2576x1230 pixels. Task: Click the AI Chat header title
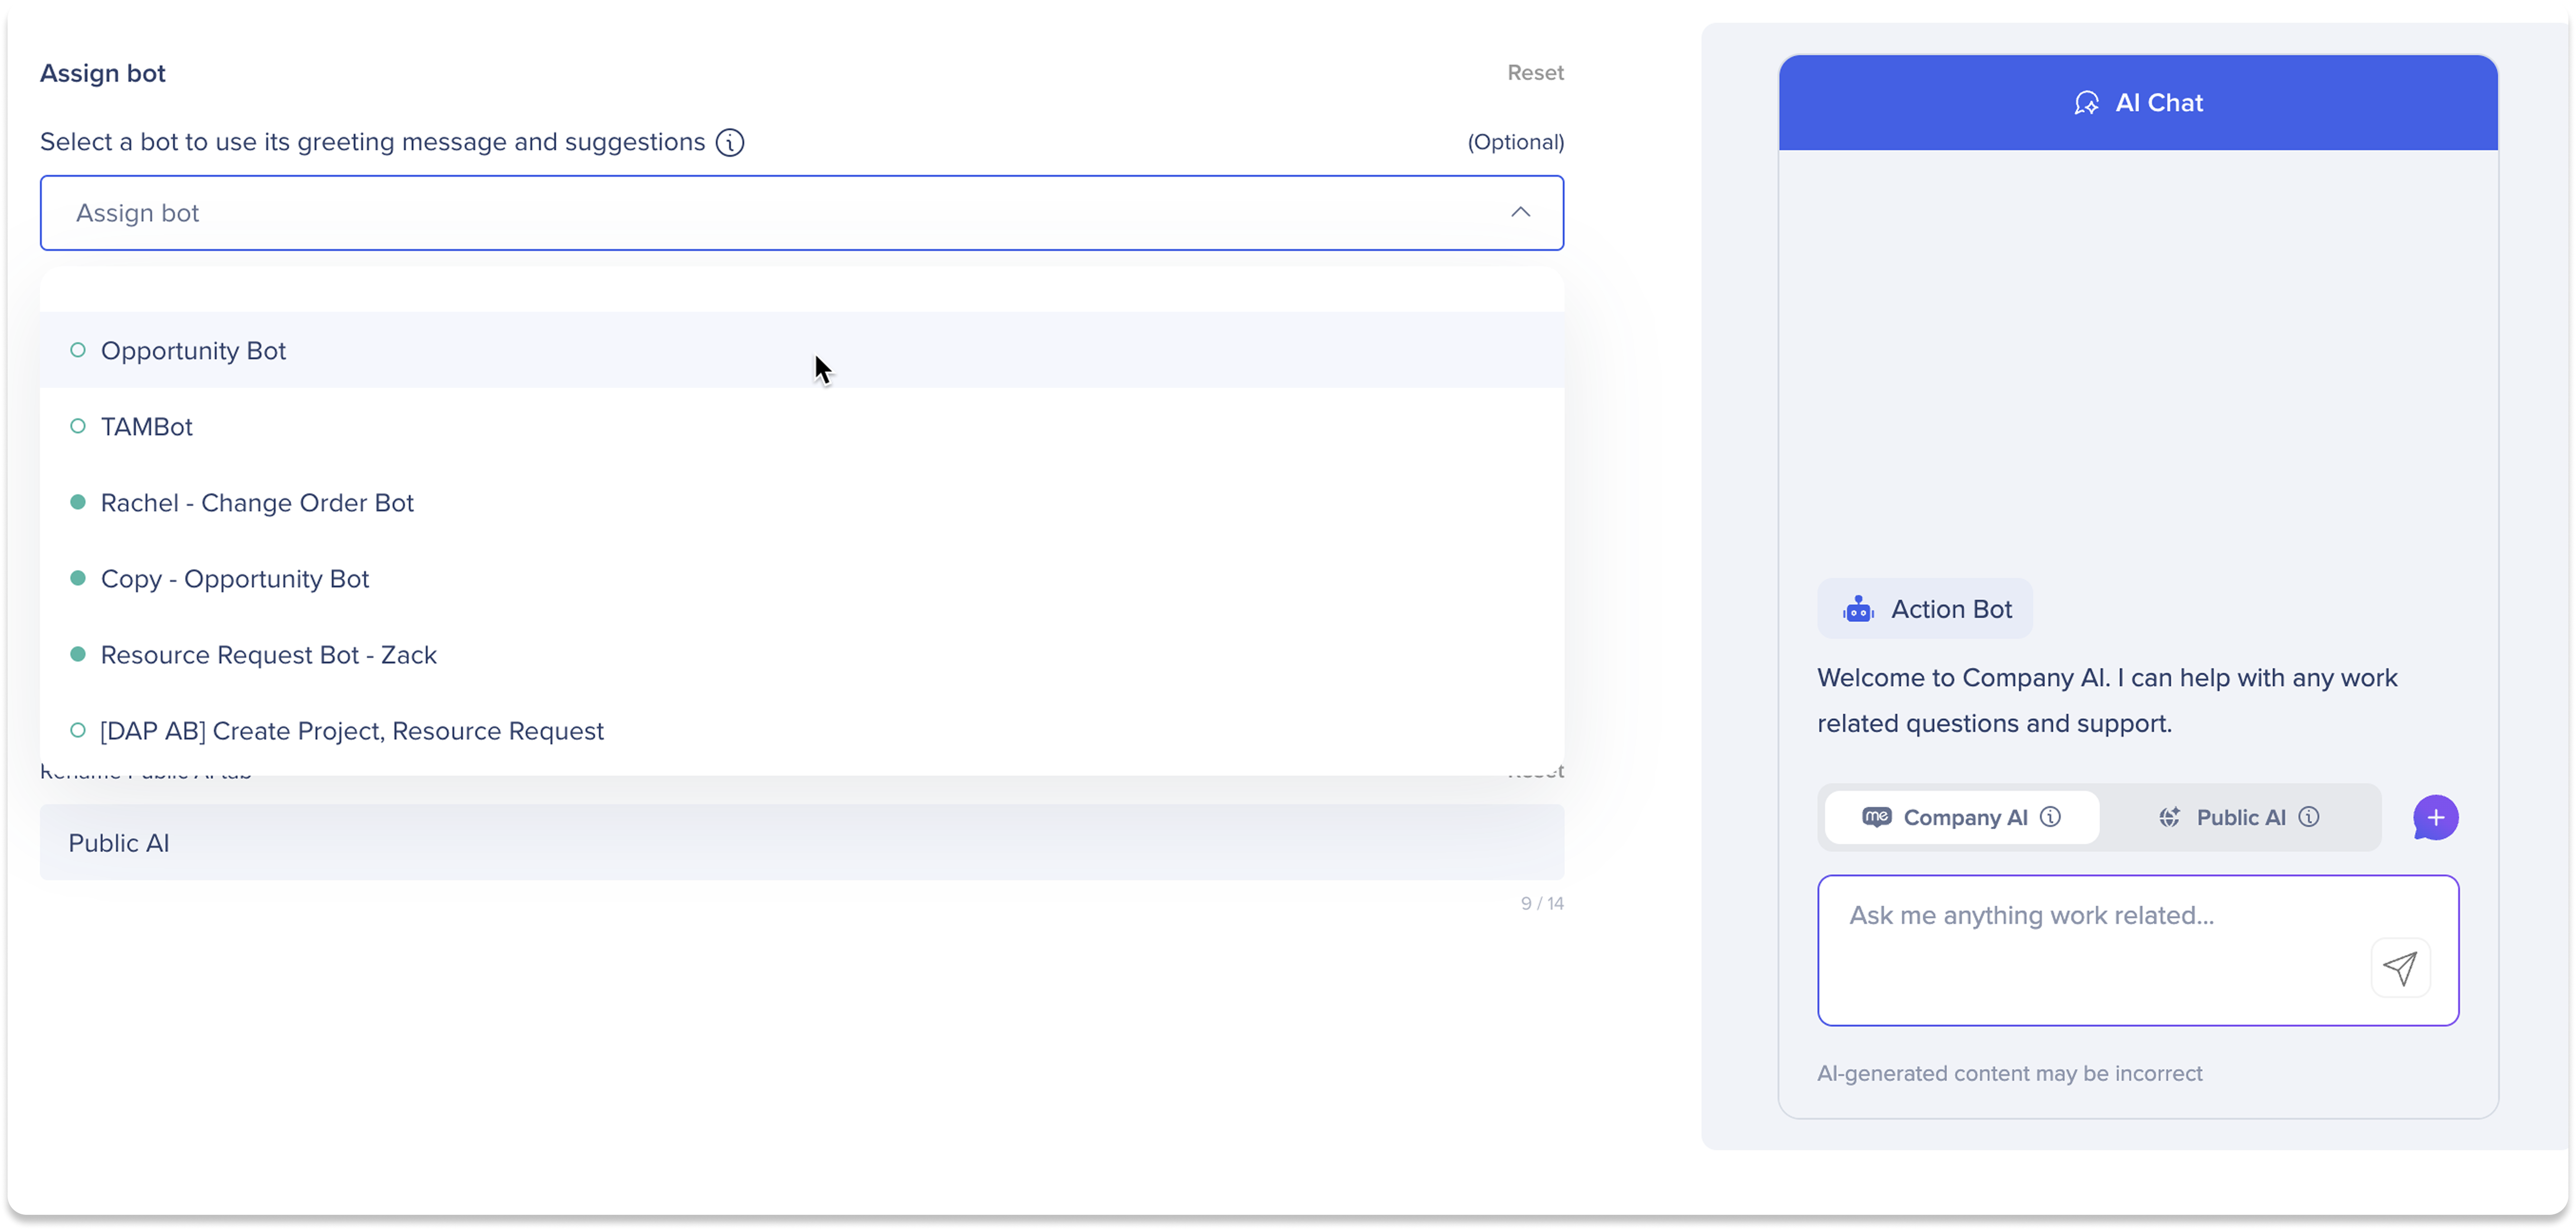click(x=2159, y=103)
